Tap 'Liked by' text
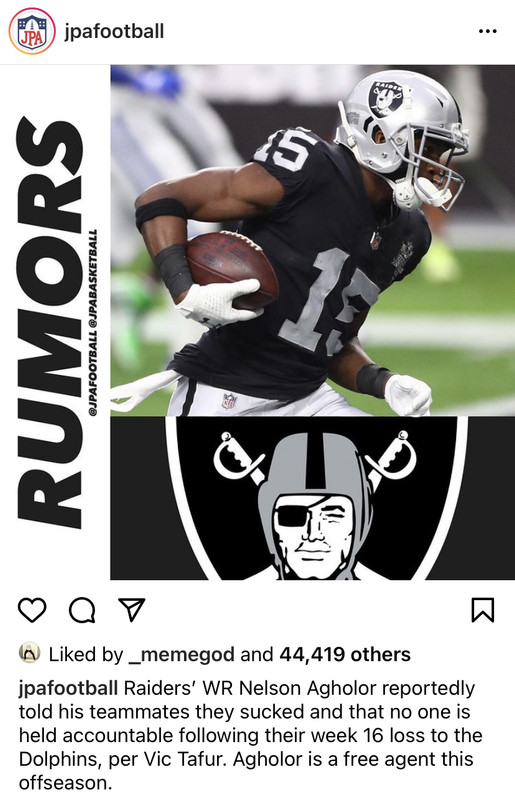Viewport: 515px width, 800px height. pos(86,655)
